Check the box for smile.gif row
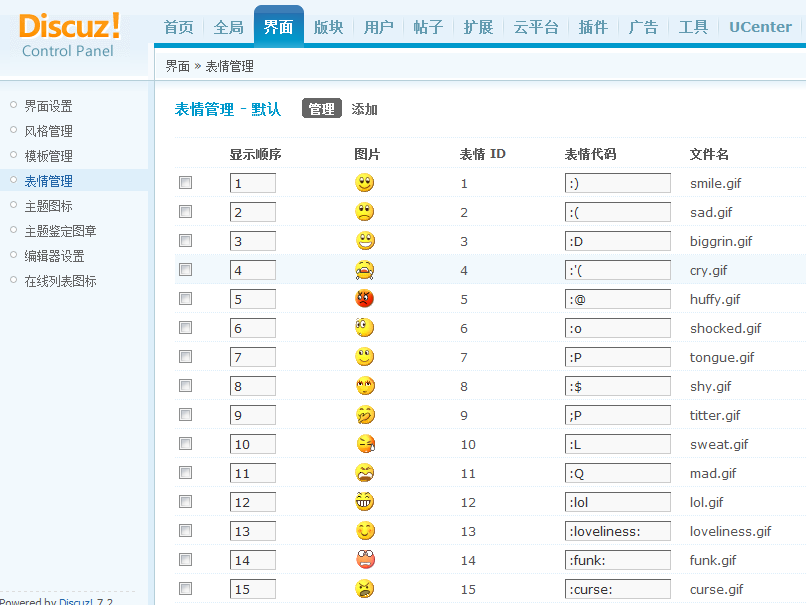Viewport: 806px width, 605px height. click(x=186, y=182)
